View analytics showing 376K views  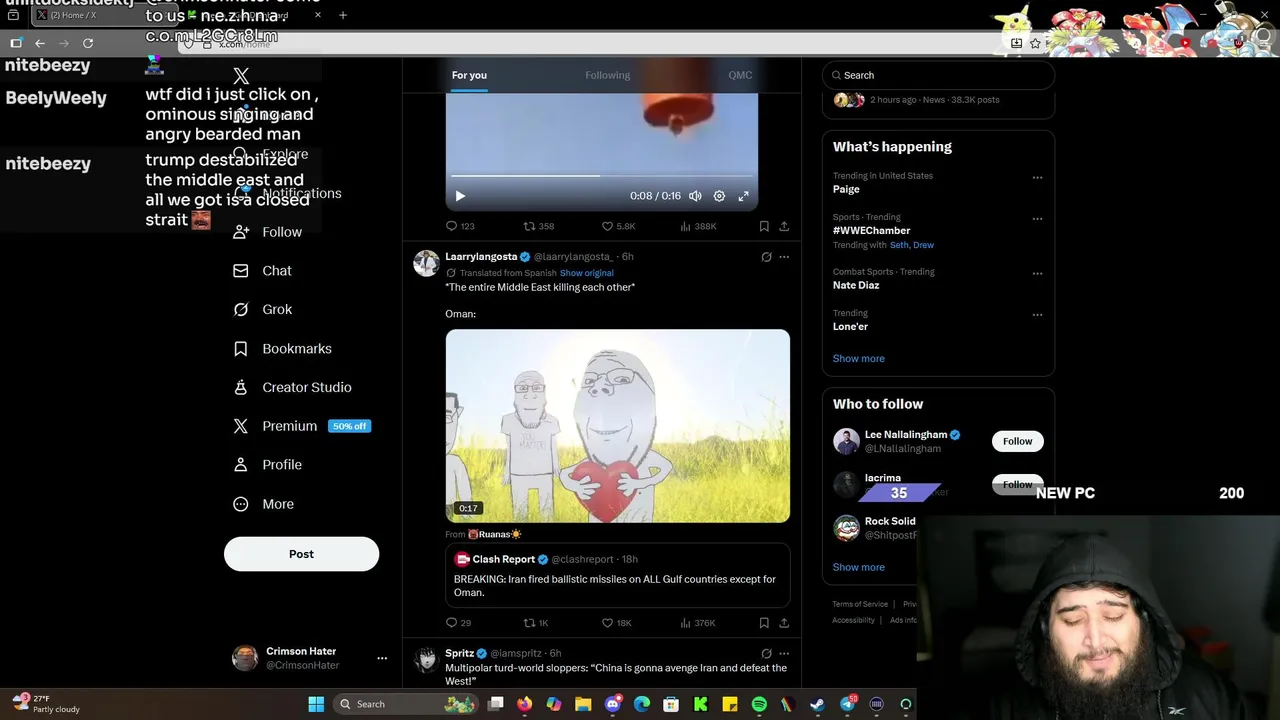[x=698, y=623]
